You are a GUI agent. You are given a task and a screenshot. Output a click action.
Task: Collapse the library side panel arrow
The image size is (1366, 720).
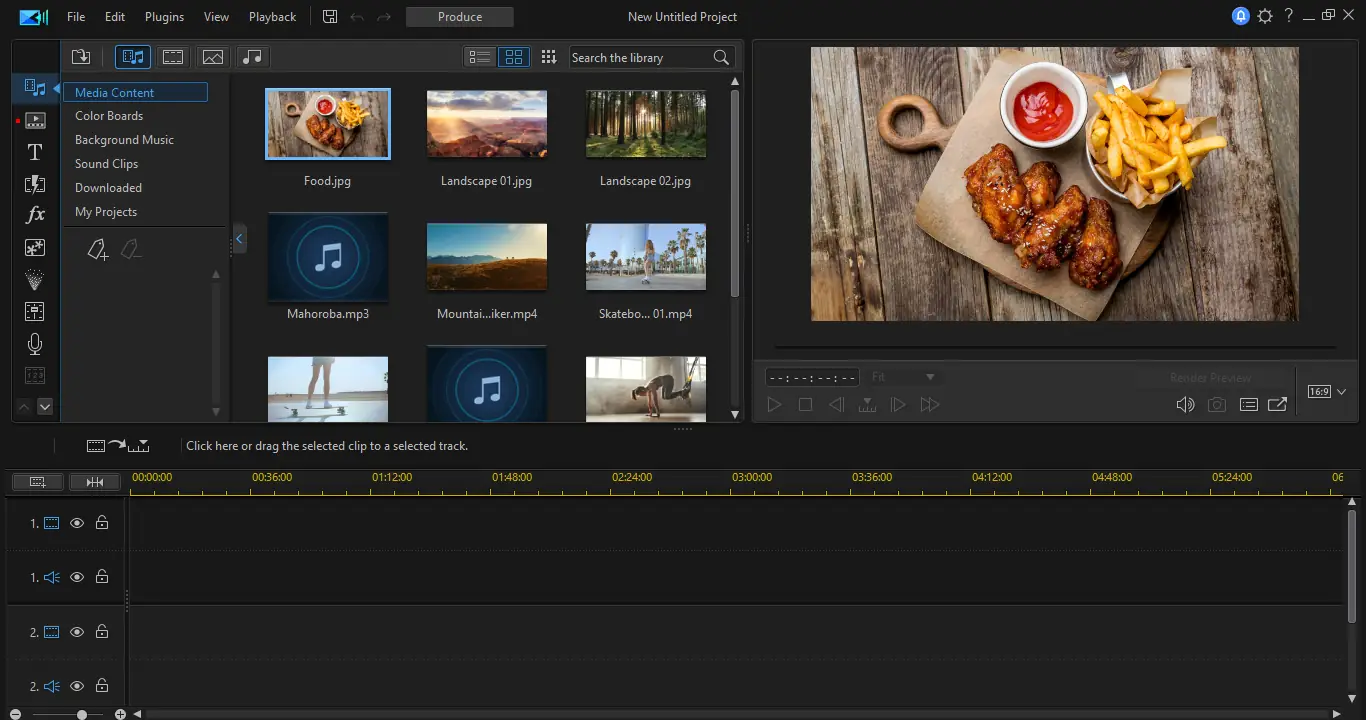239,238
